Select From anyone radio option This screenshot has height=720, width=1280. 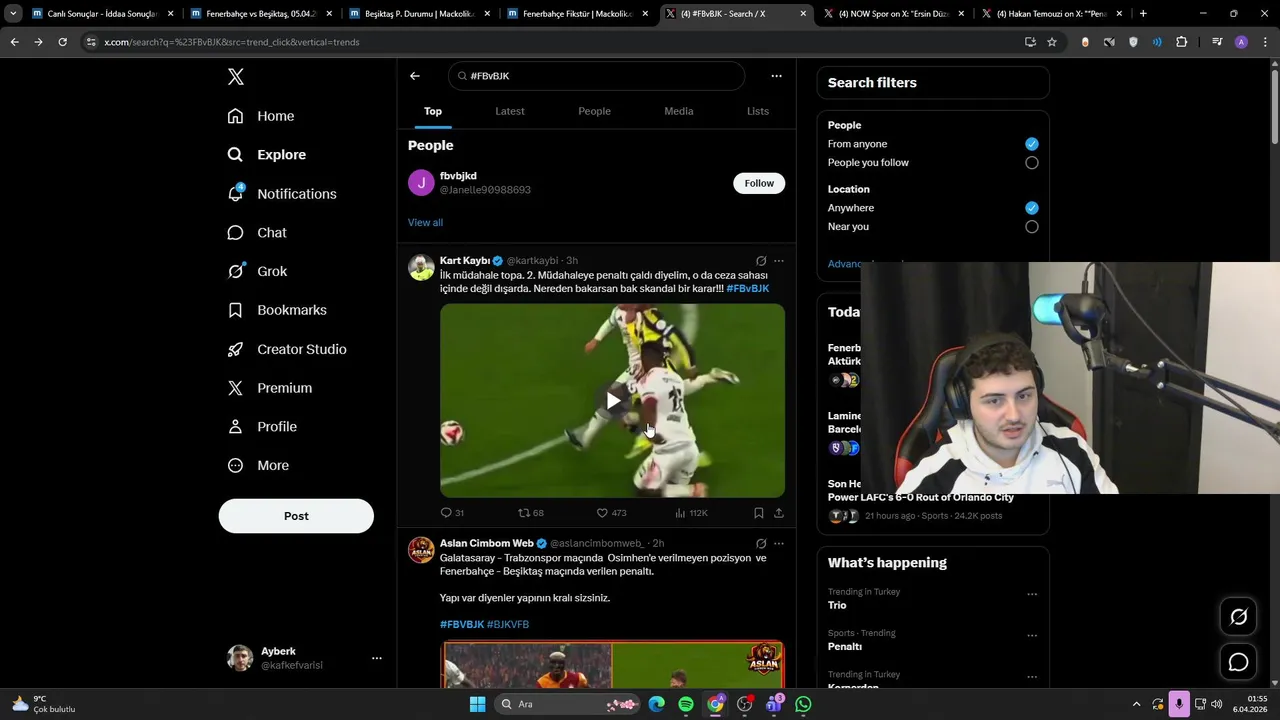1032,144
